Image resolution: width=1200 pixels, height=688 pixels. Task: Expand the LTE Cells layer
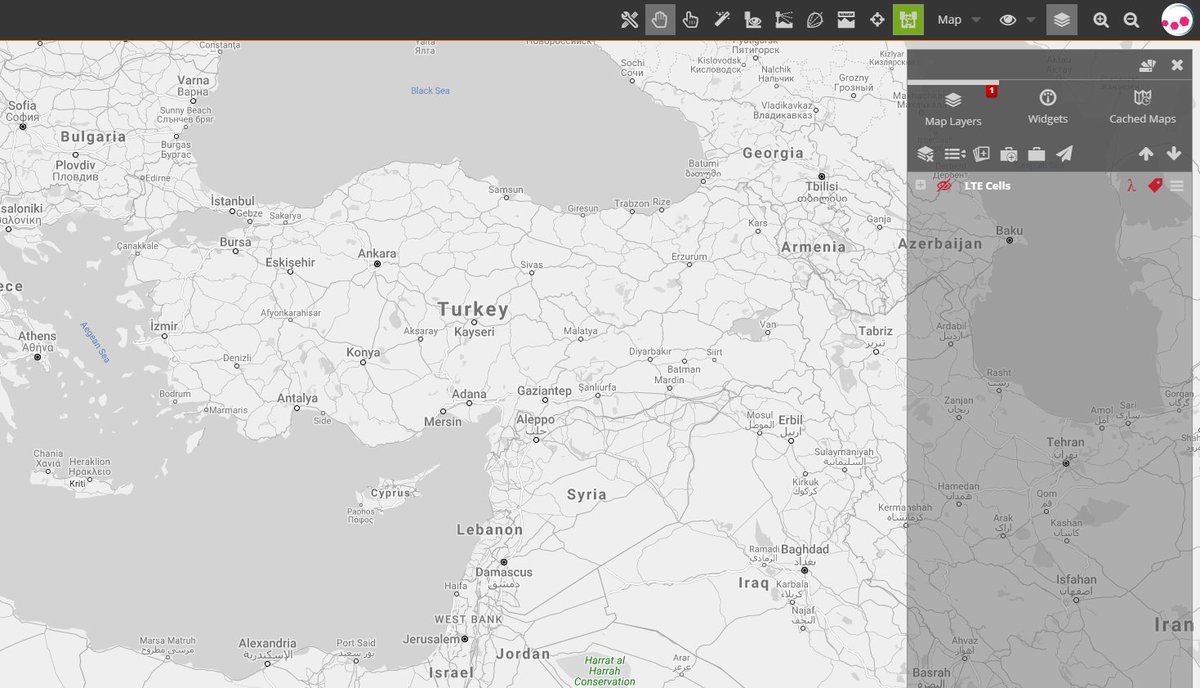click(920, 186)
